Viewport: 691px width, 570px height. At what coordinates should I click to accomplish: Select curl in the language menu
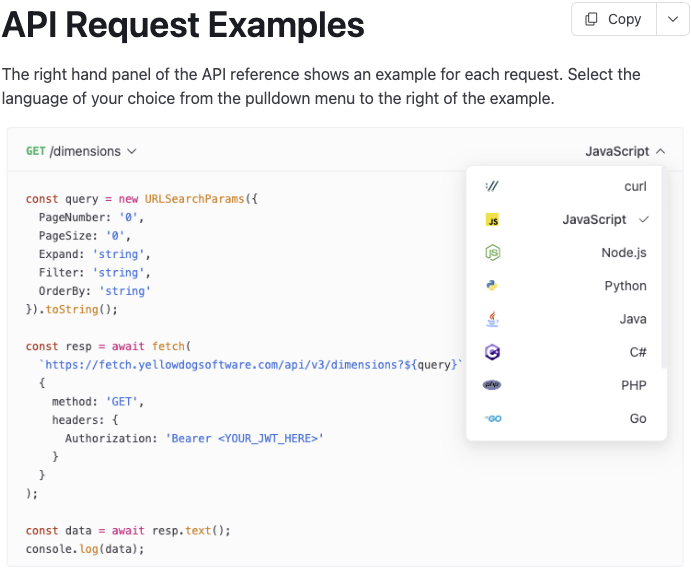(x=566, y=186)
